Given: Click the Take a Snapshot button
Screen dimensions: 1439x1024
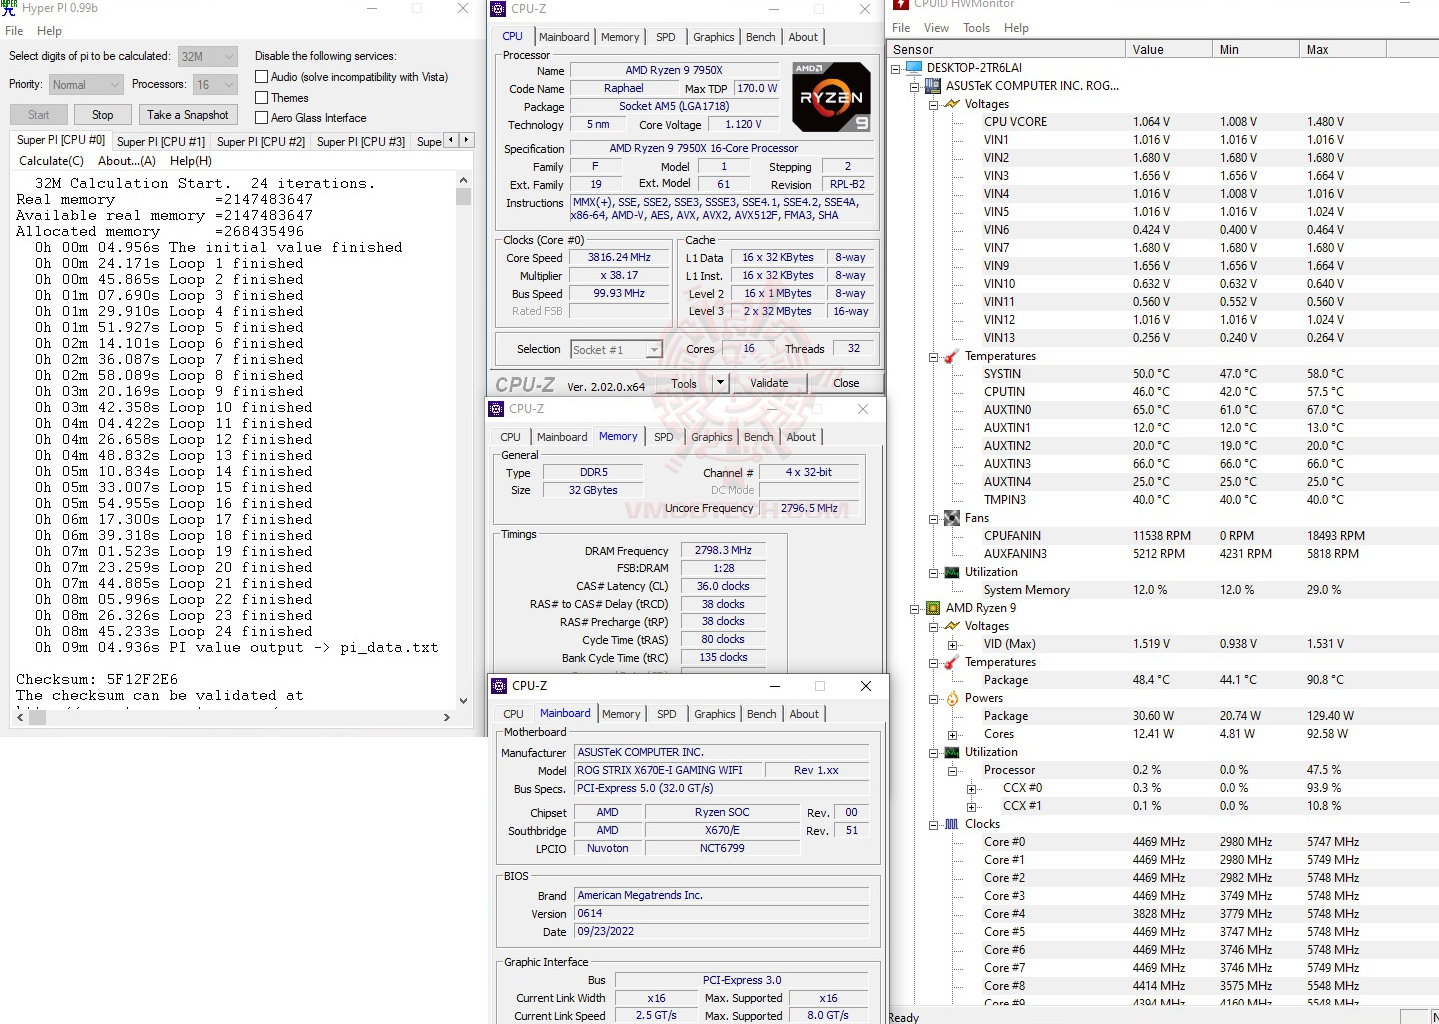Looking at the screenshot, I should coord(188,115).
